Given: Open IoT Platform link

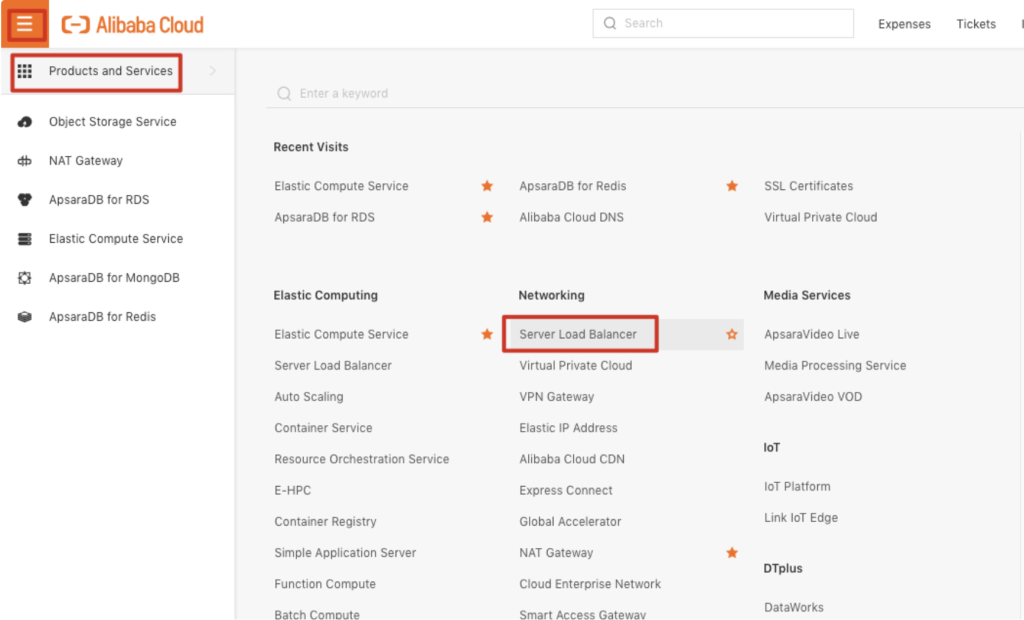Looking at the screenshot, I should pyautogui.click(x=797, y=487).
